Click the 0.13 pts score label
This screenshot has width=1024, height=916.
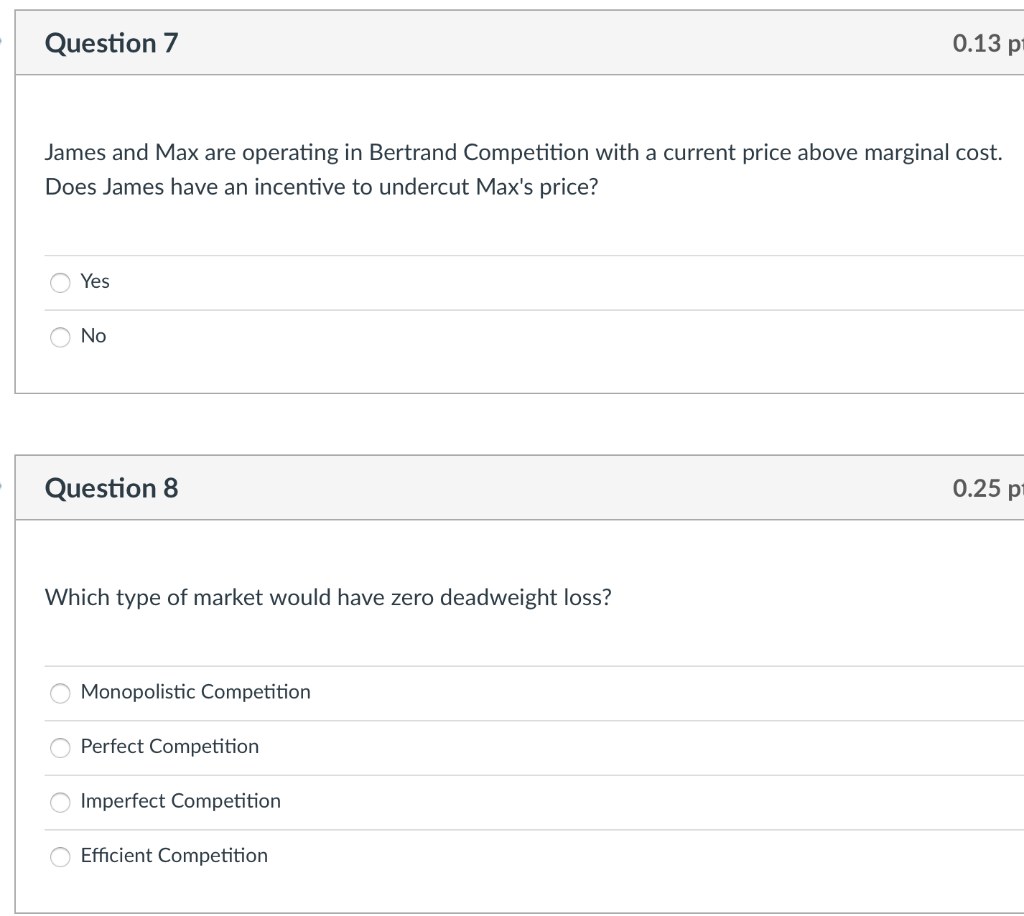(987, 44)
